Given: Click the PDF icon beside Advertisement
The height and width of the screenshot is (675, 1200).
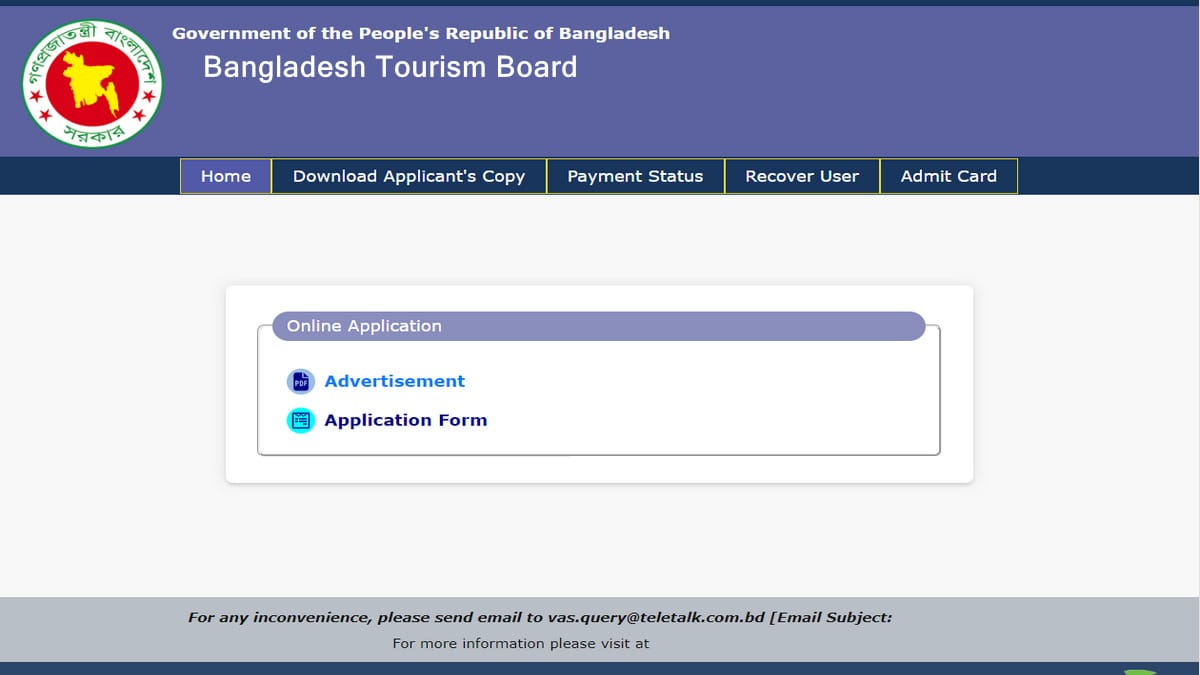Looking at the screenshot, I should (x=301, y=382).
